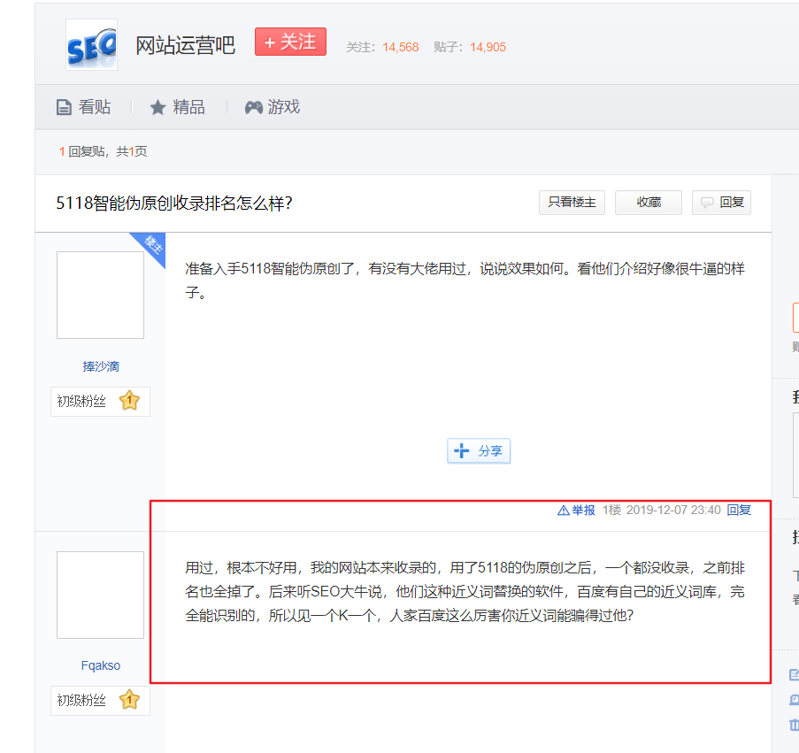
Task: Report the first post via 举报
Action: pos(576,510)
